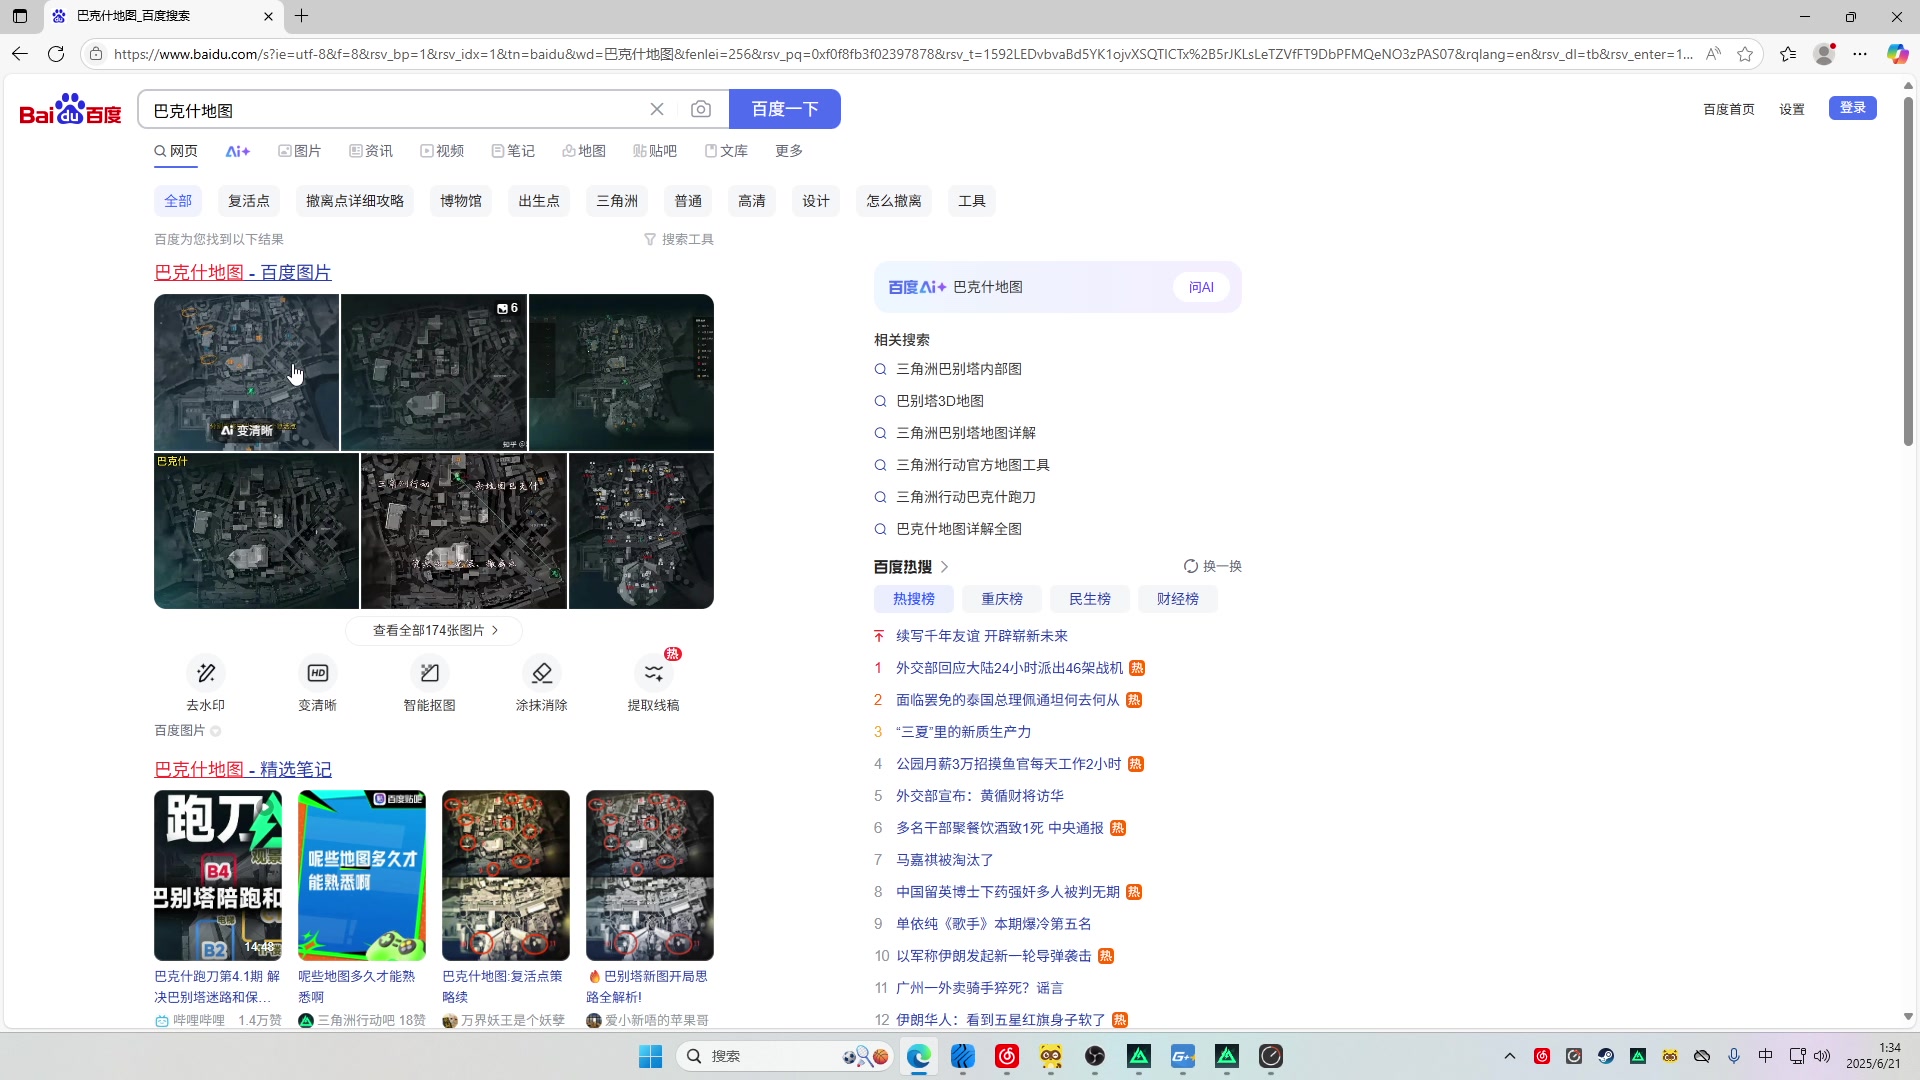Switch hot list to 重庆榜
This screenshot has width=1920, height=1080.
pos(1002,599)
